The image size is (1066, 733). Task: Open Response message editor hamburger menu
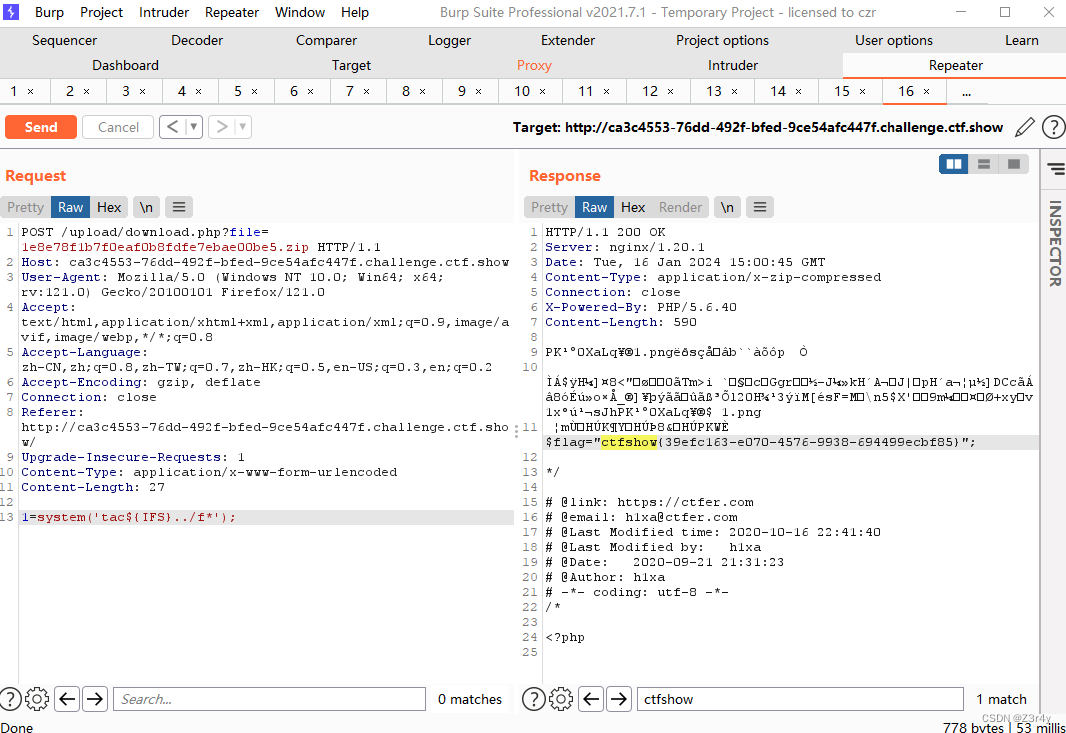tap(760, 207)
